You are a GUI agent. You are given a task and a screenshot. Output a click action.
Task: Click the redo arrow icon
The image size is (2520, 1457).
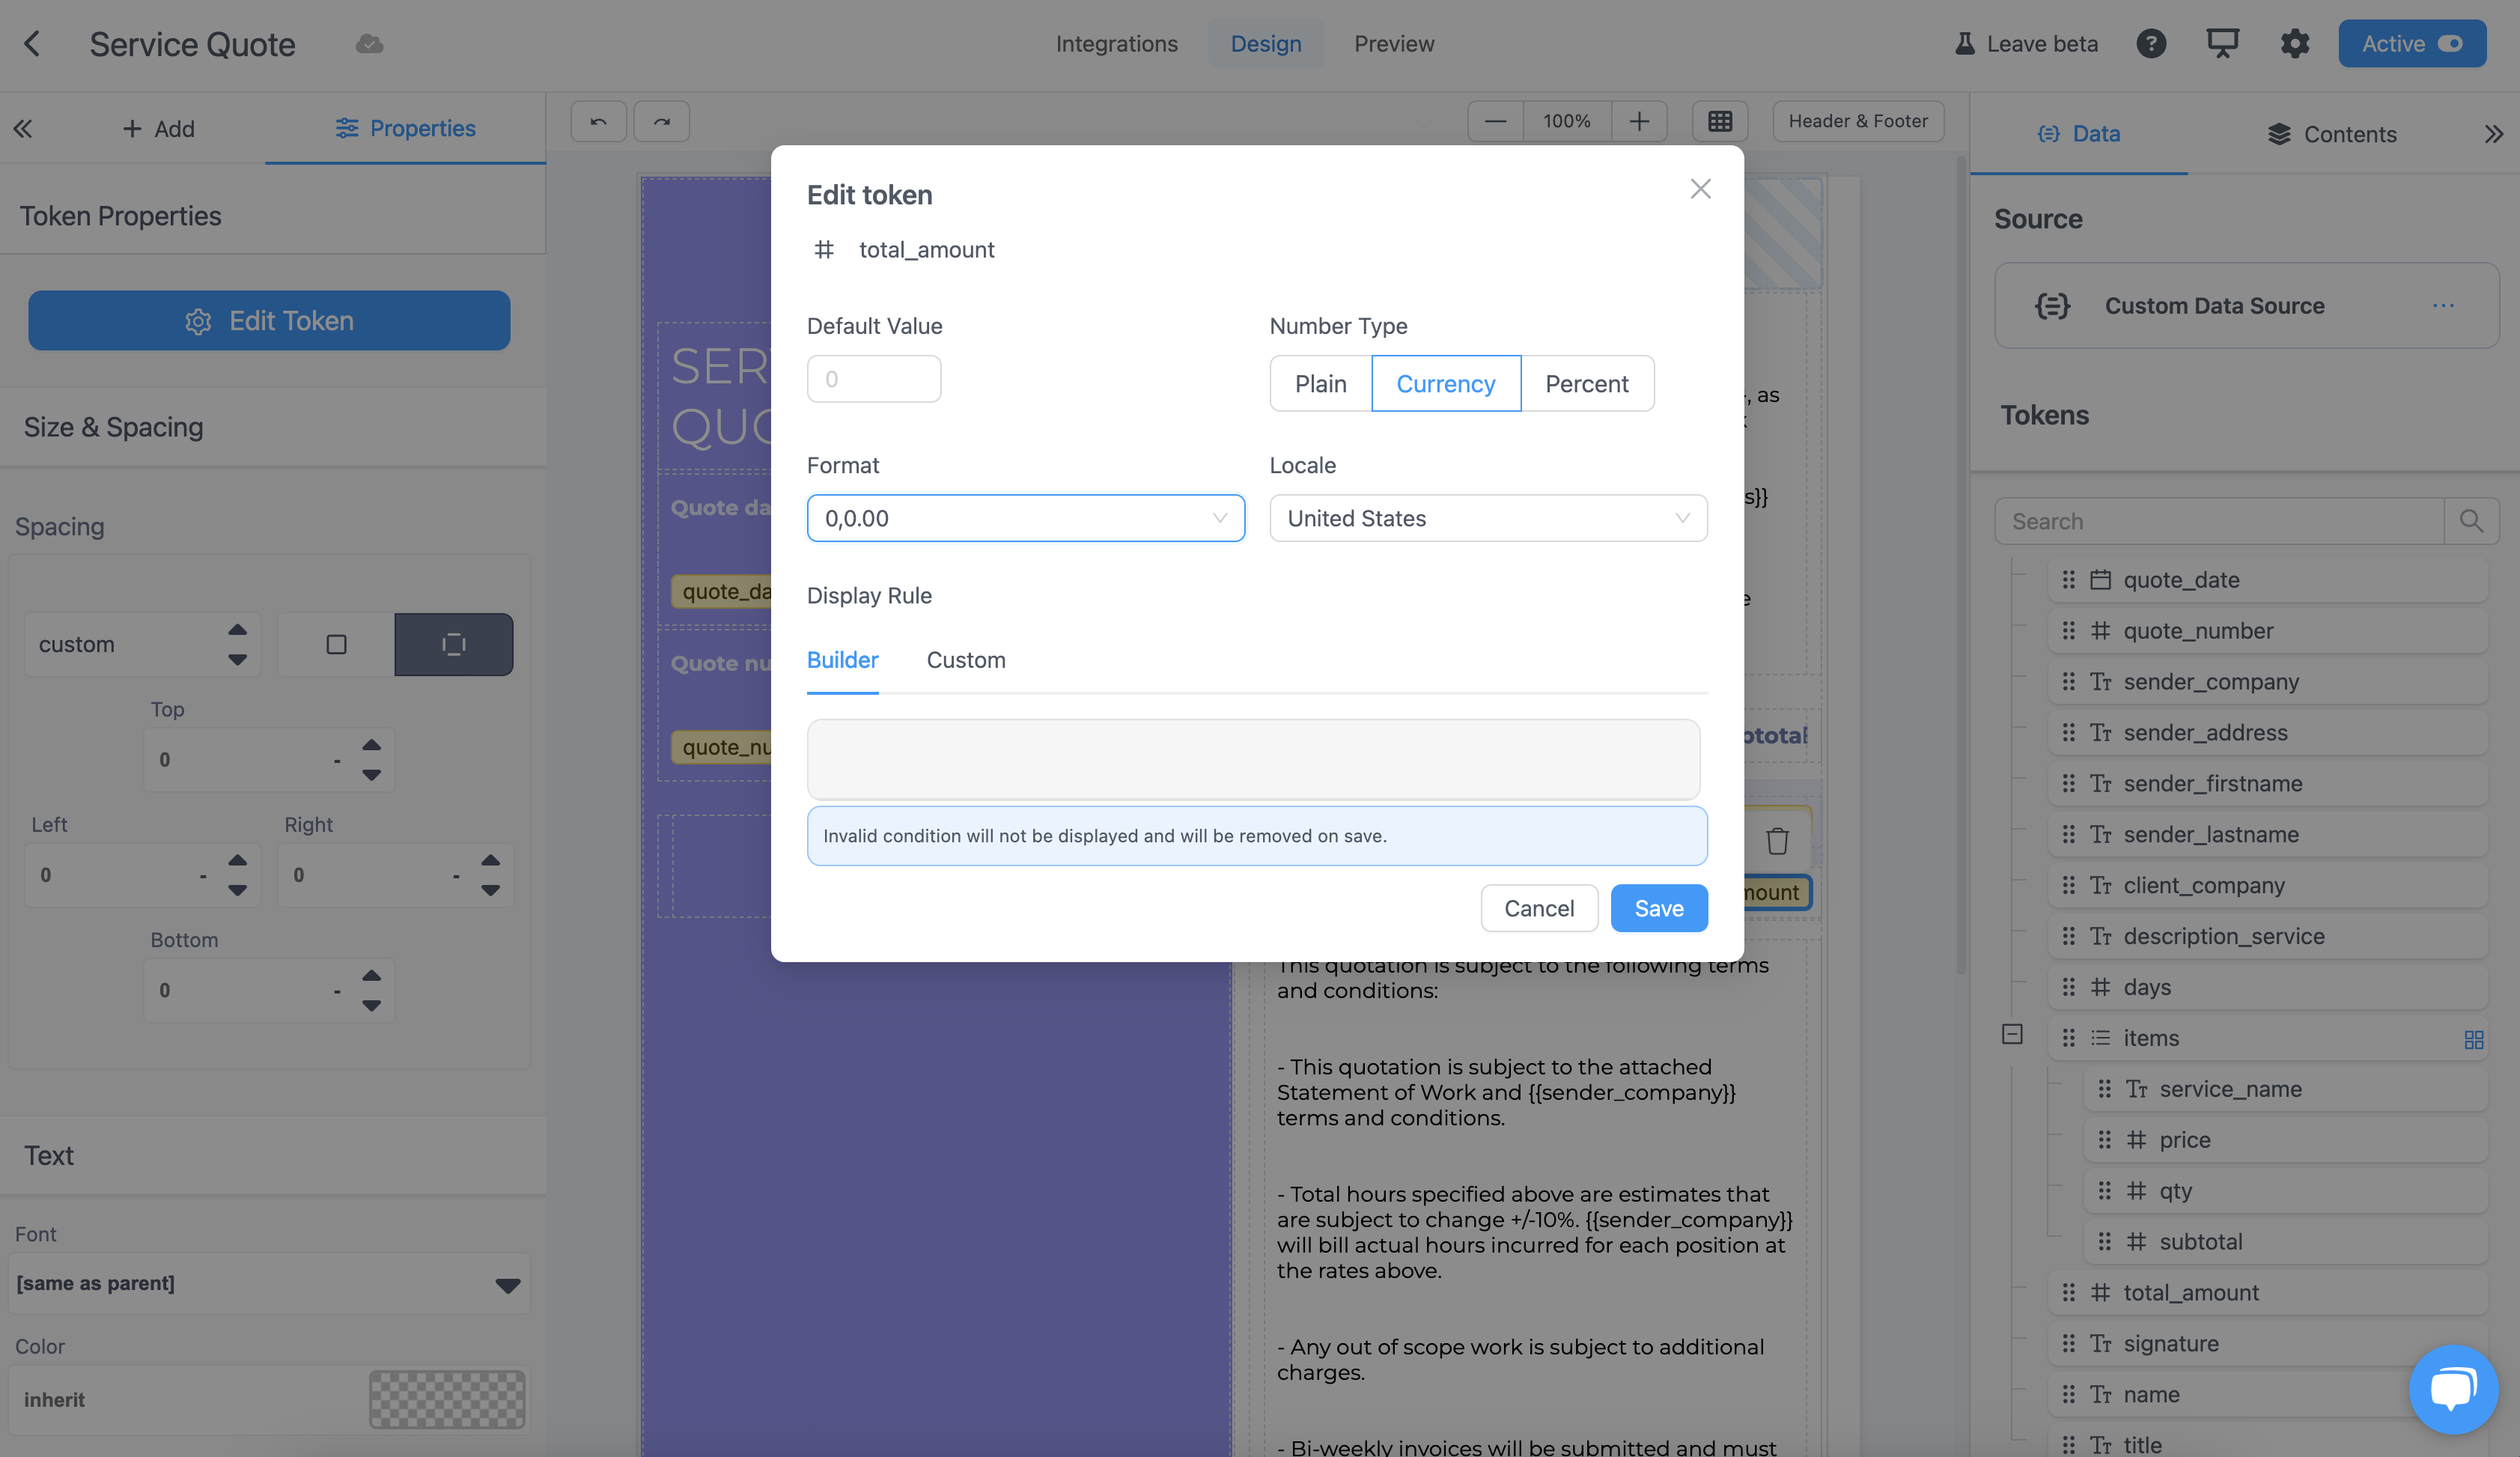(661, 121)
